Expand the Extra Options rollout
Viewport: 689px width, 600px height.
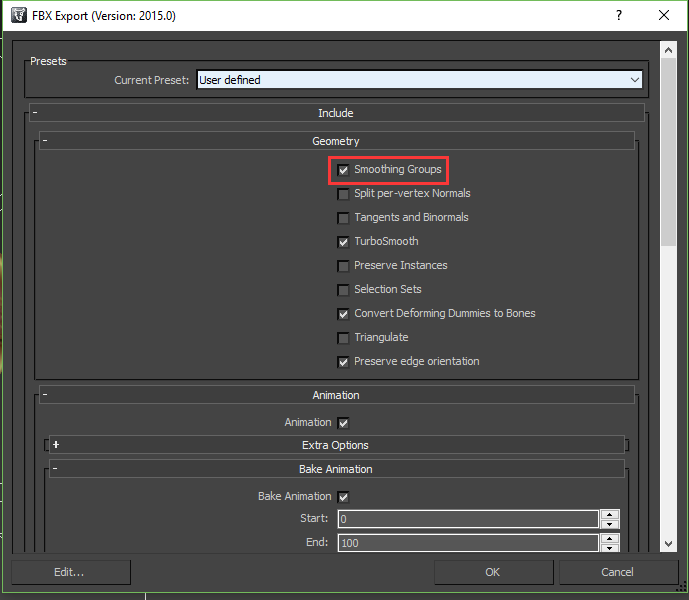[x=337, y=445]
